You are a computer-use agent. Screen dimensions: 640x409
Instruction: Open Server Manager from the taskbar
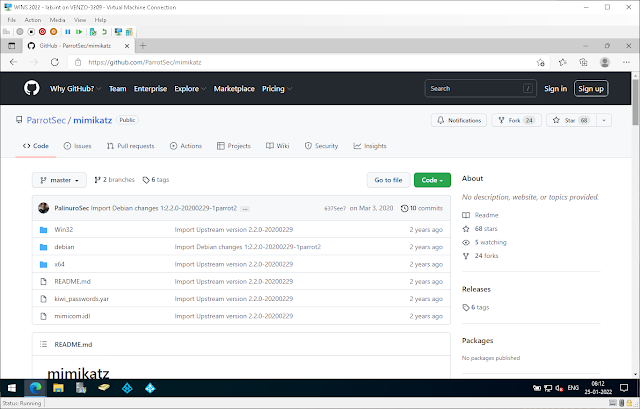click(81, 388)
